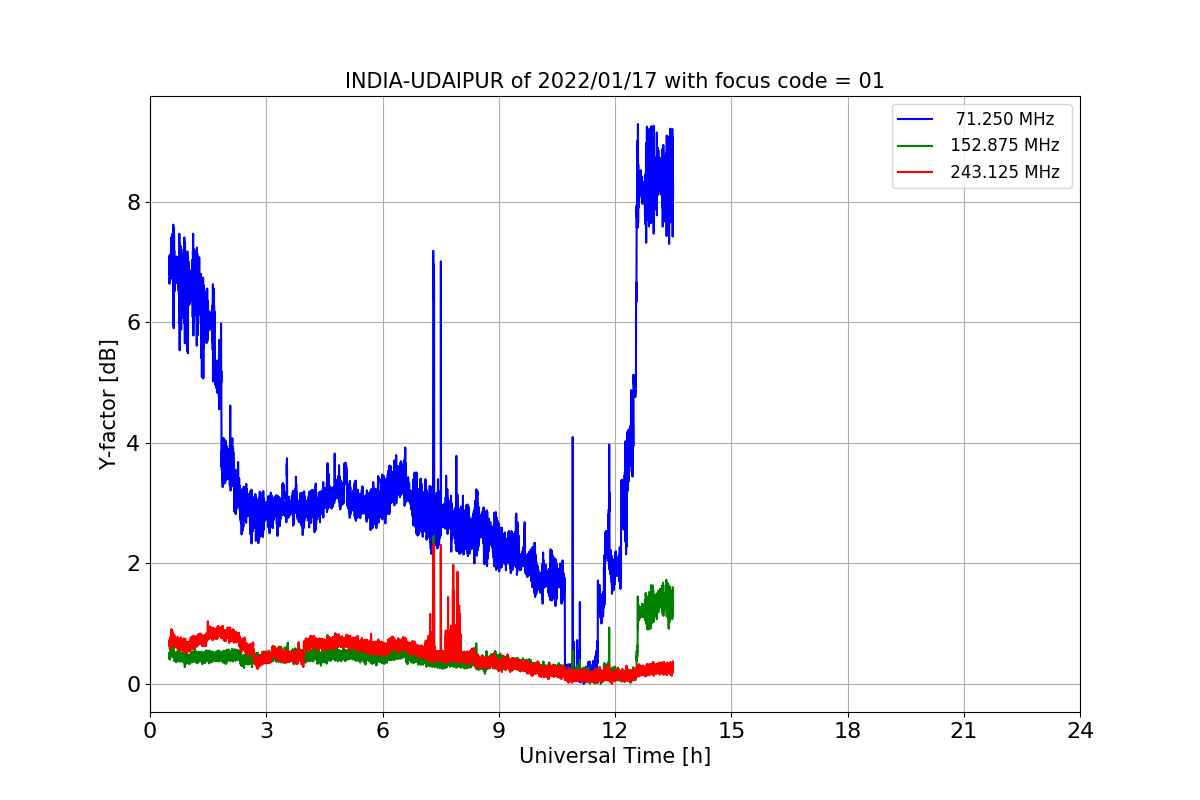The width and height of the screenshot is (1200, 800).
Task: Select the 152.875 MHz legend label
Action: (x=1005, y=145)
